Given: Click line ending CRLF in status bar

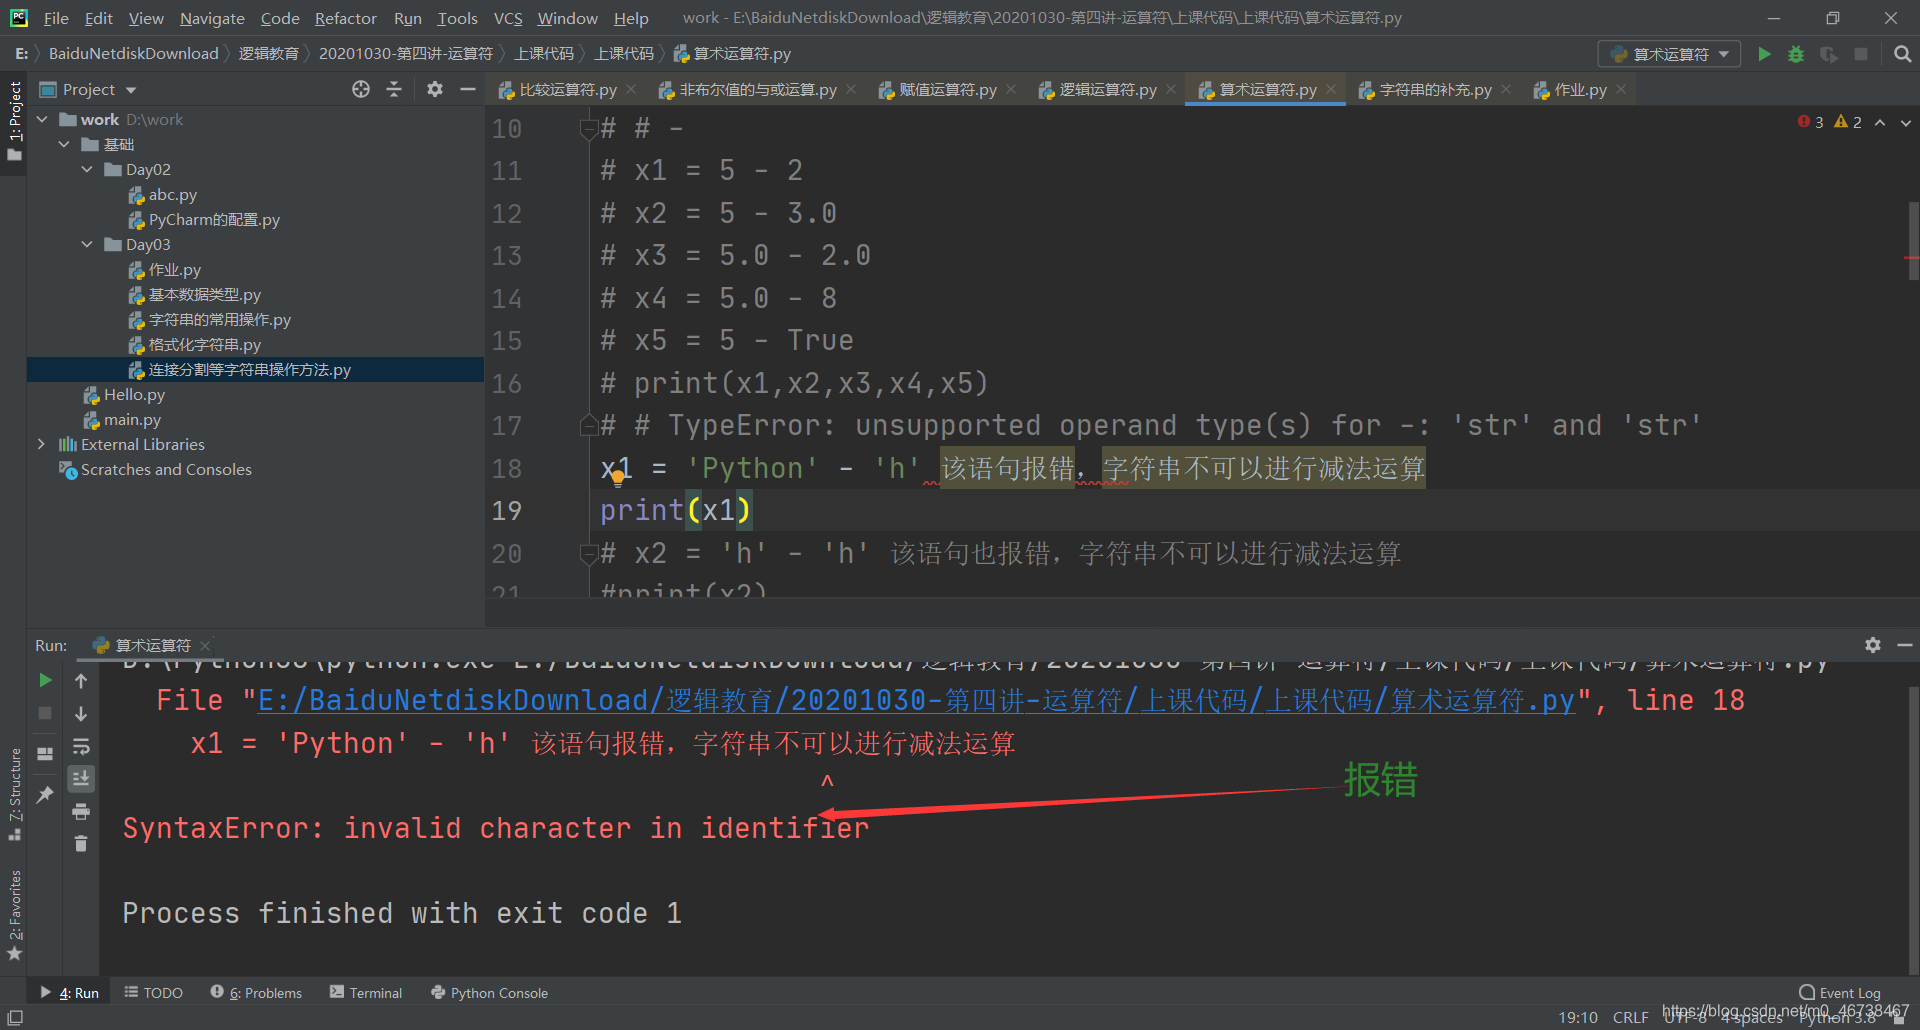Looking at the screenshot, I should point(1630,1017).
